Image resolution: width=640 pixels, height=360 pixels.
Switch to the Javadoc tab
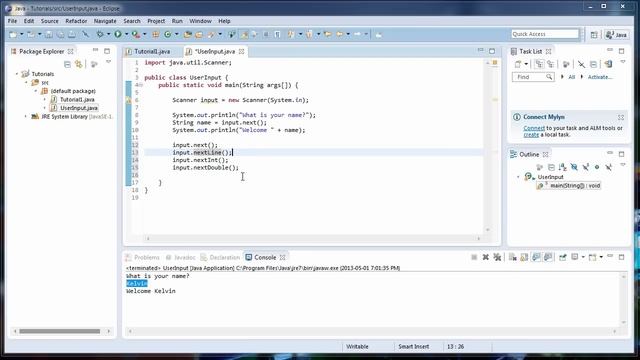[181, 257]
